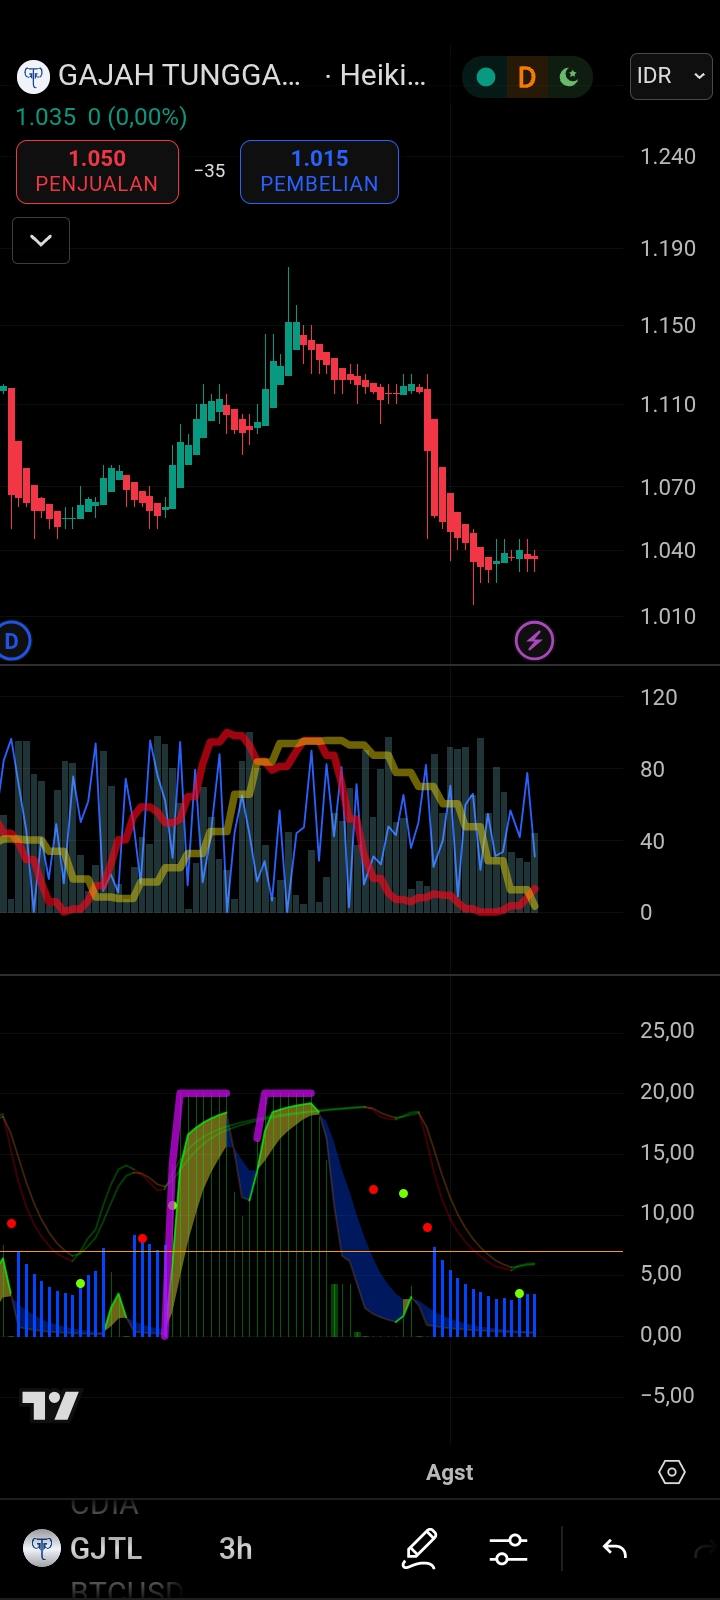Click the 1.015 PEMBELIAN buy button

319,171
